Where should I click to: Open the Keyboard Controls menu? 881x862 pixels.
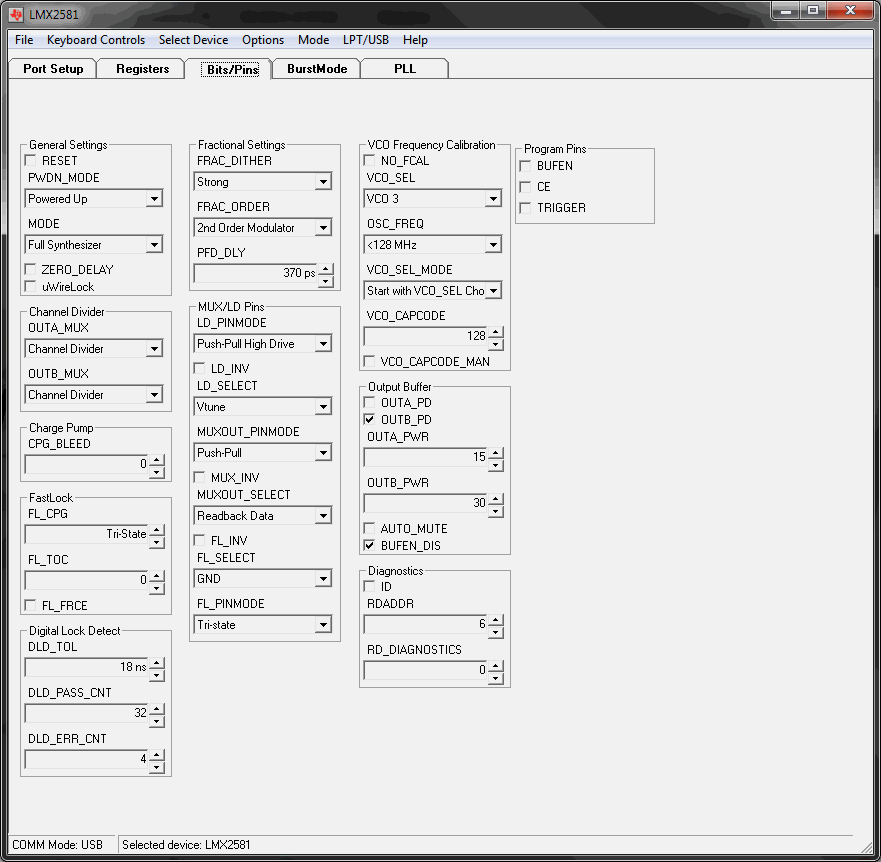click(x=96, y=40)
